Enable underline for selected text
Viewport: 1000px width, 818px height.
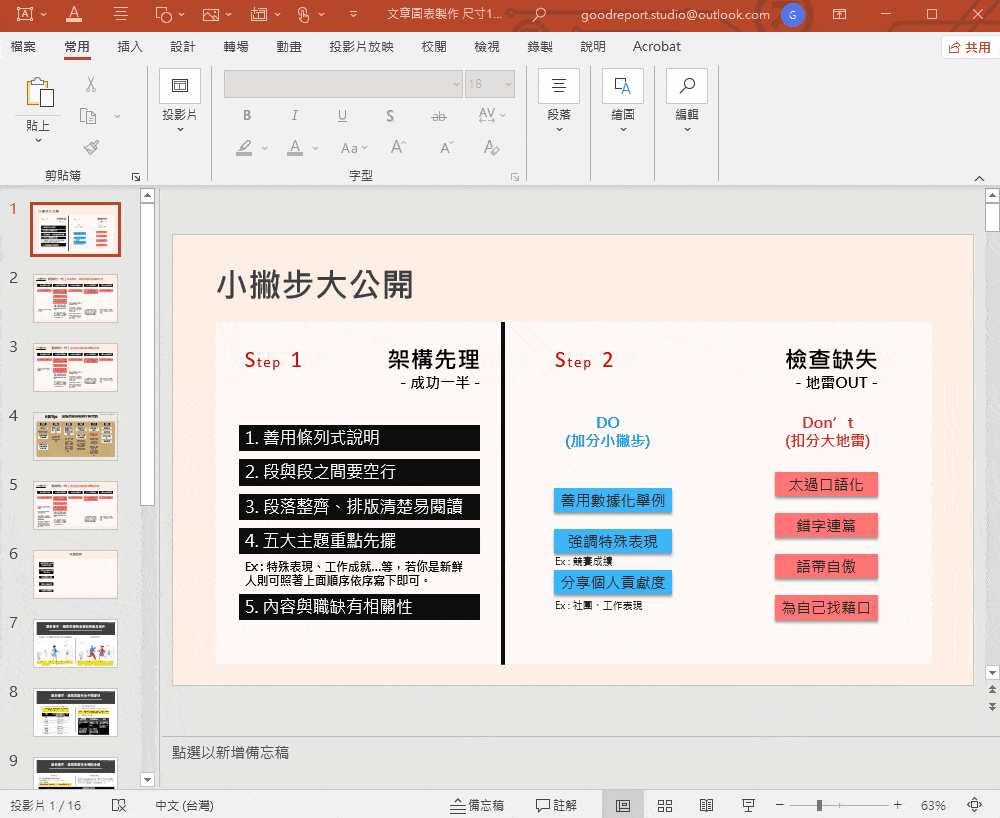click(342, 115)
